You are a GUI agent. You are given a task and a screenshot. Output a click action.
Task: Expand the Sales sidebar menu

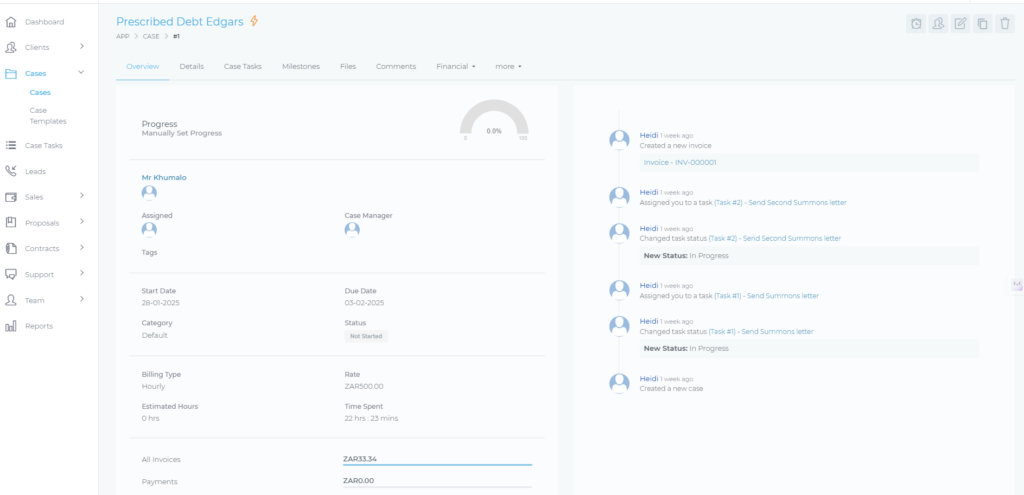click(81, 196)
